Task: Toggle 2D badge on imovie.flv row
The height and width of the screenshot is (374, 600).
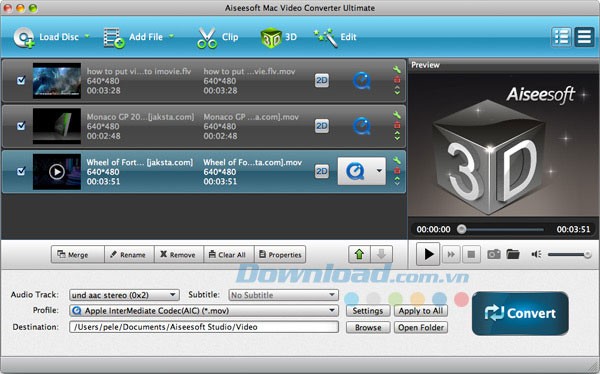Action: coord(322,80)
